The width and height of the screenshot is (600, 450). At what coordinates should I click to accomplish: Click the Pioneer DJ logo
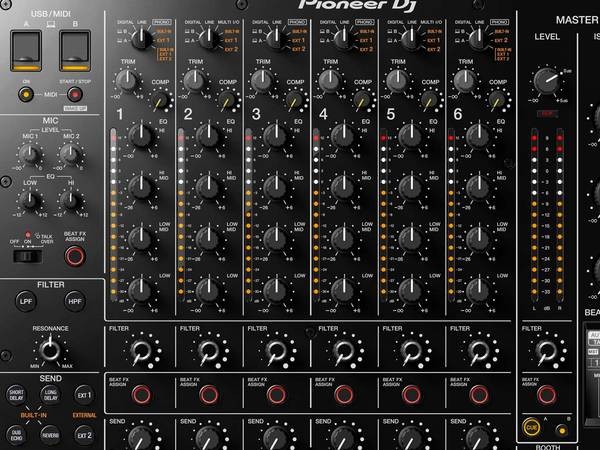point(357,5)
